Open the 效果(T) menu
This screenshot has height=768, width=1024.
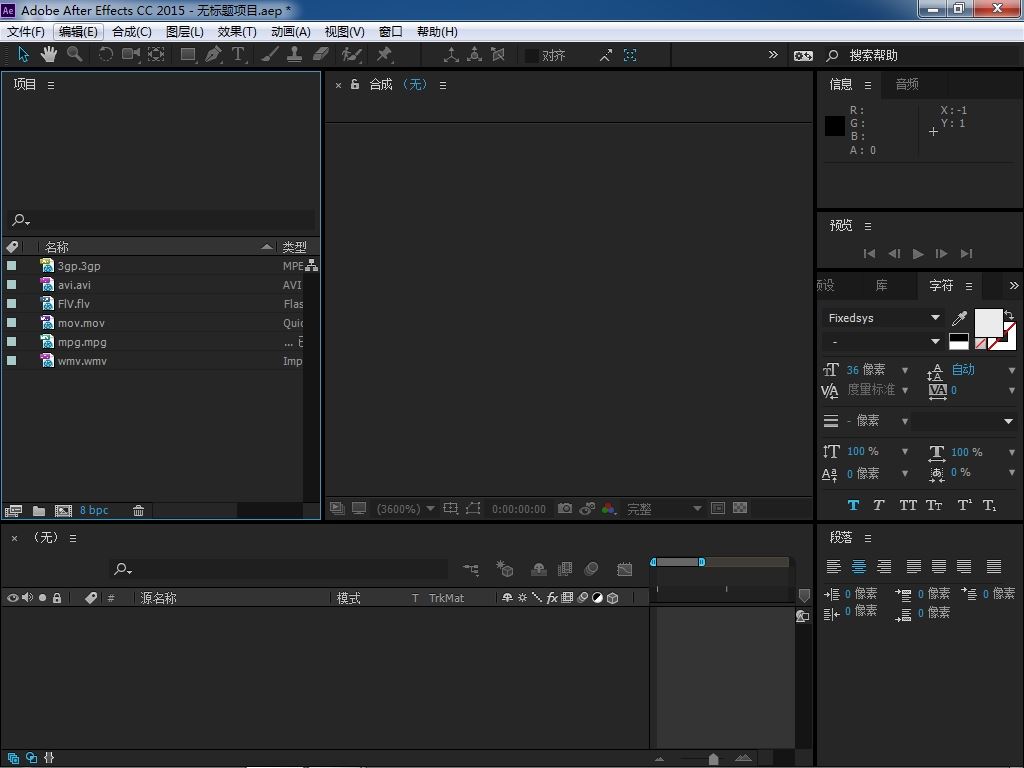click(x=236, y=31)
